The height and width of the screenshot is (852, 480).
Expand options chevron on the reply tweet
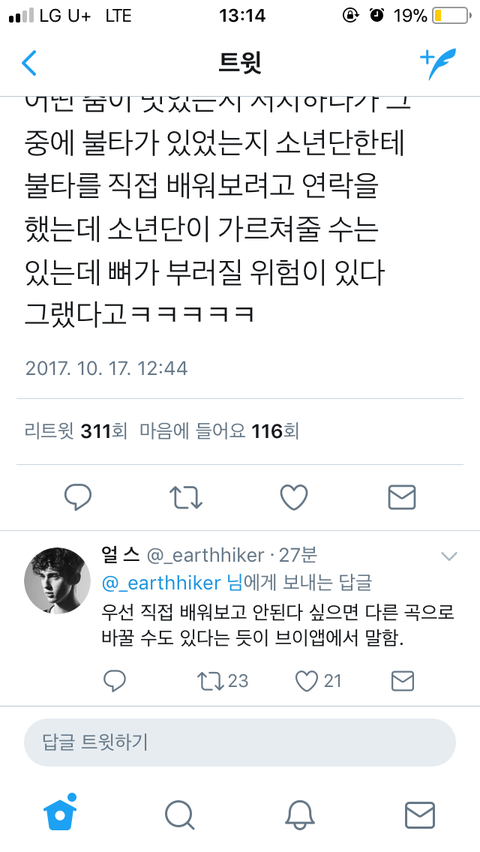[x=449, y=556]
